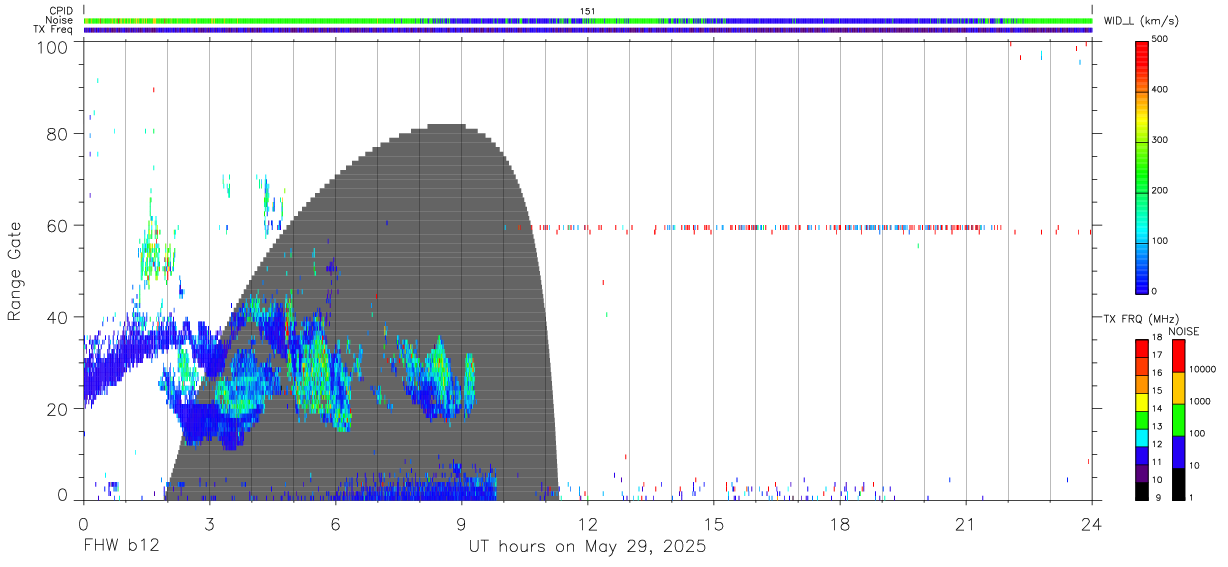This screenshot has height=567, width=1228.
Task: Select the 24 tick on UT hours axis
Action: click(x=1091, y=523)
